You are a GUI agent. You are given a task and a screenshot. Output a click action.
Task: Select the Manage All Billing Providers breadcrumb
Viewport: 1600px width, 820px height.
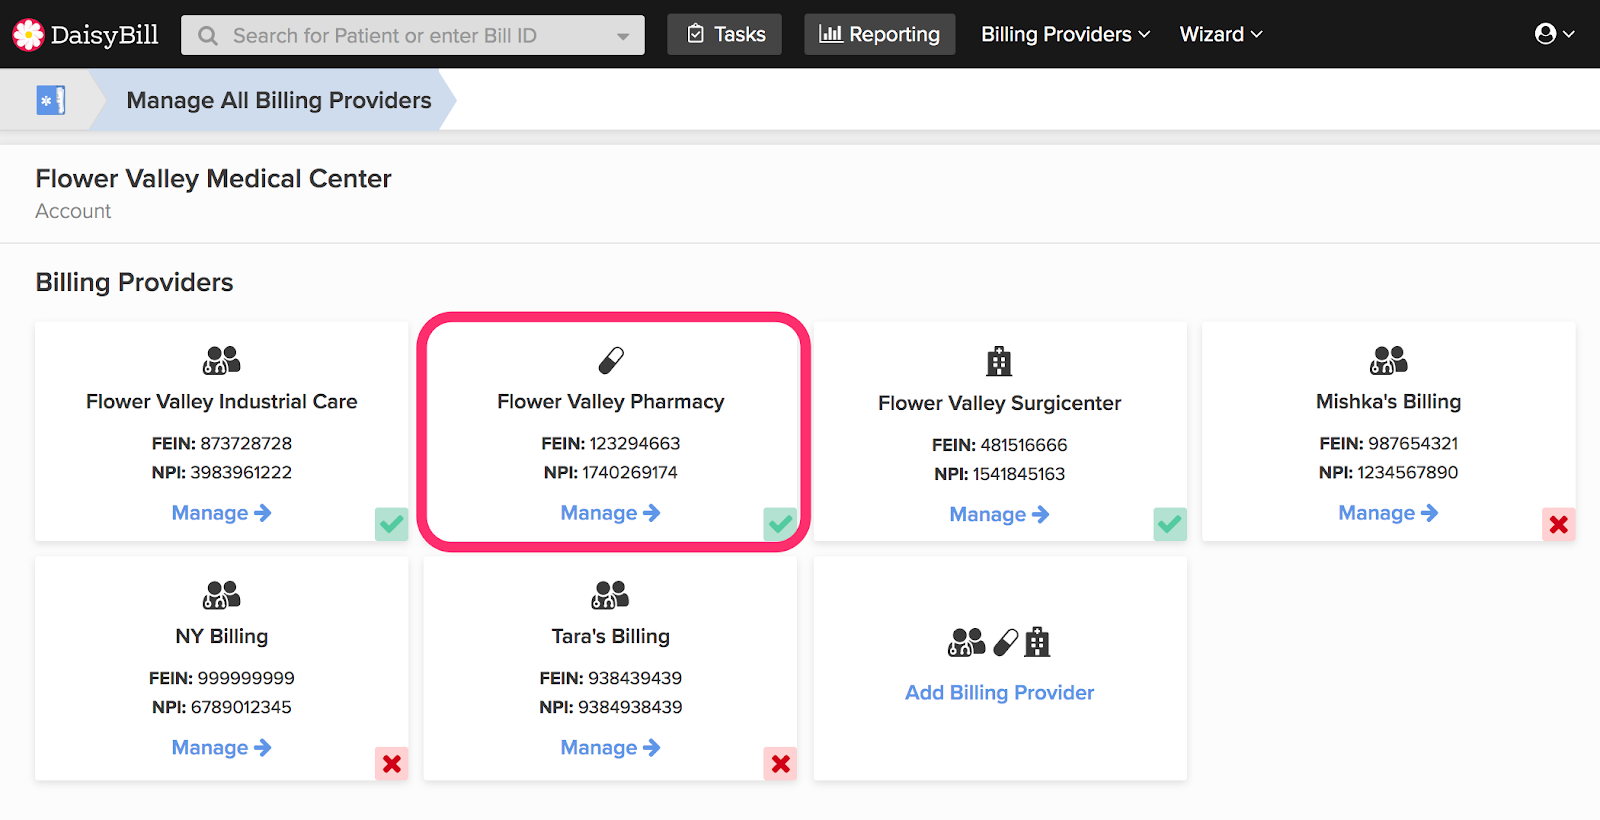click(x=278, y=101)
